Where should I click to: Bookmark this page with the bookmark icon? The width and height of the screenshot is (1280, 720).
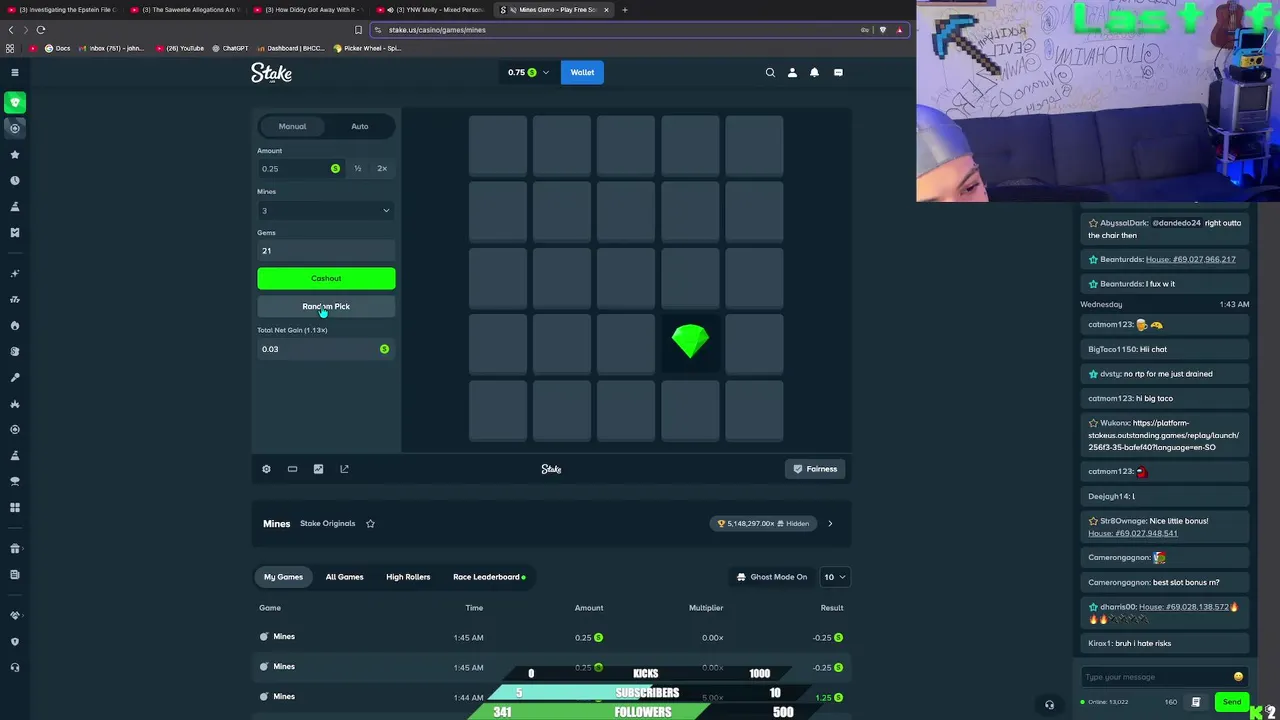click(x=358, y=30)
